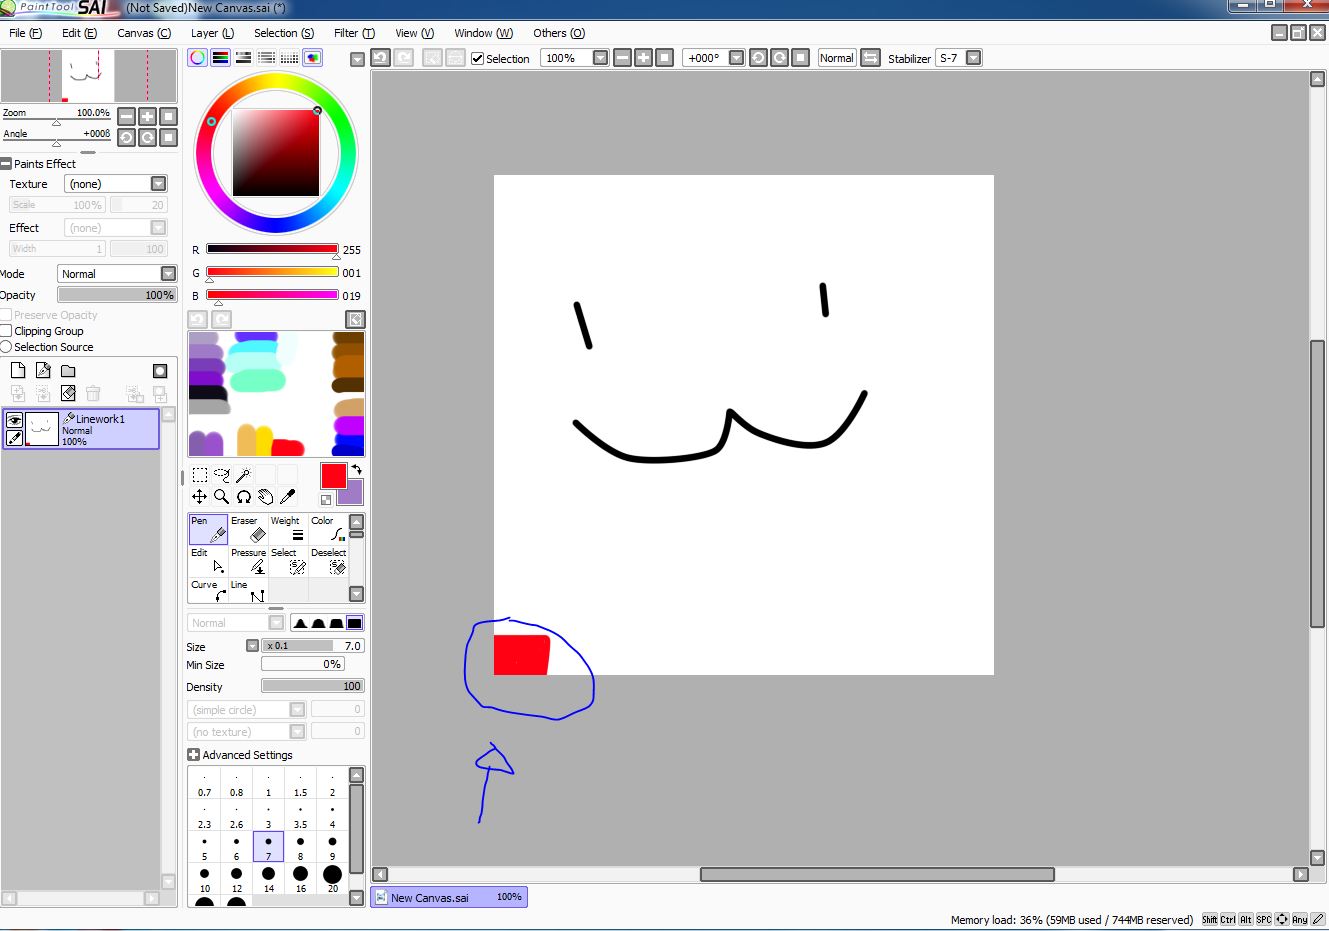Toggle the Selection checkbox in toolbar
Screen dimensions: 1329x931
478,58
